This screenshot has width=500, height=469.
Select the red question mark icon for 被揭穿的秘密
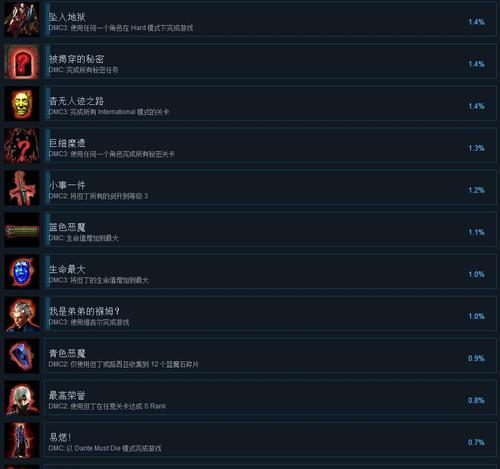click(22, 62)
